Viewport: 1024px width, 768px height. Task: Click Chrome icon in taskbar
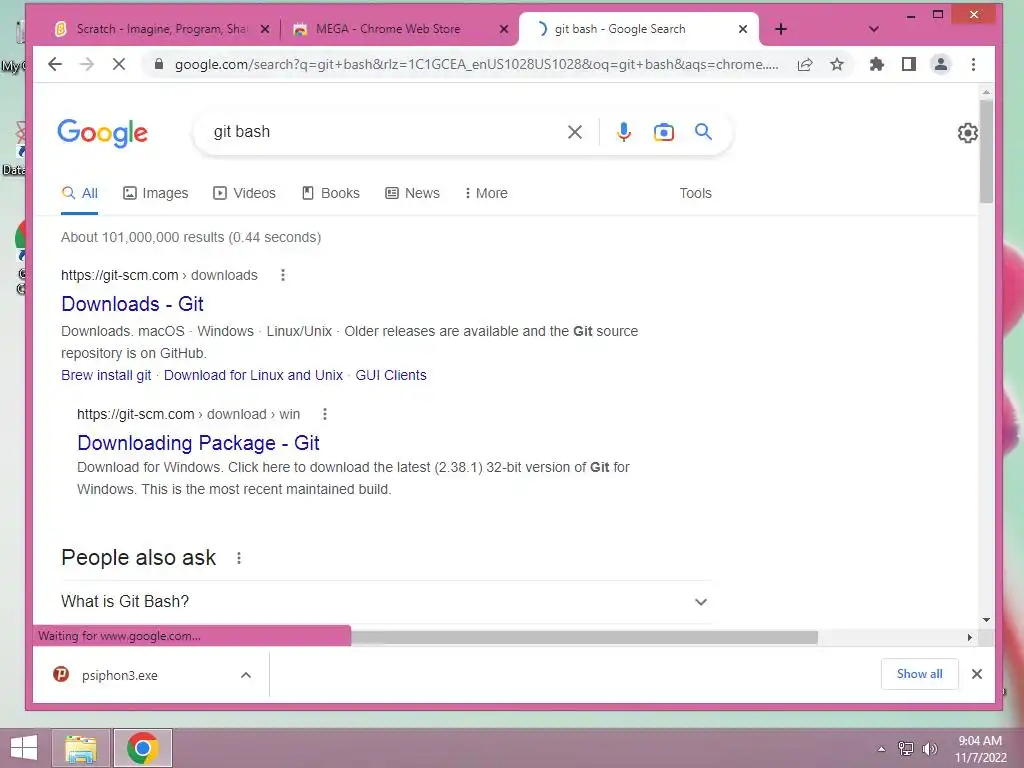click(x=142, y=748)
